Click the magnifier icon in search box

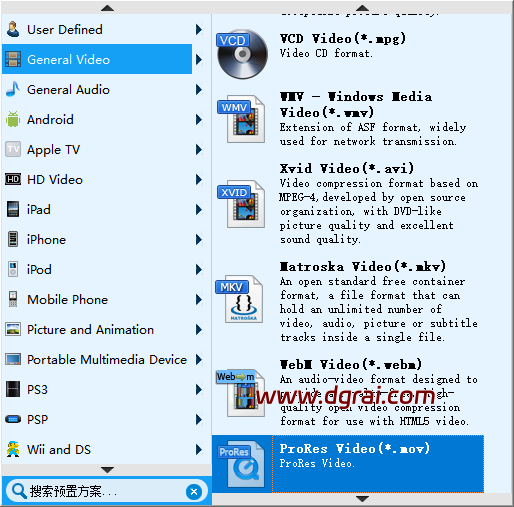click(19, 491)
